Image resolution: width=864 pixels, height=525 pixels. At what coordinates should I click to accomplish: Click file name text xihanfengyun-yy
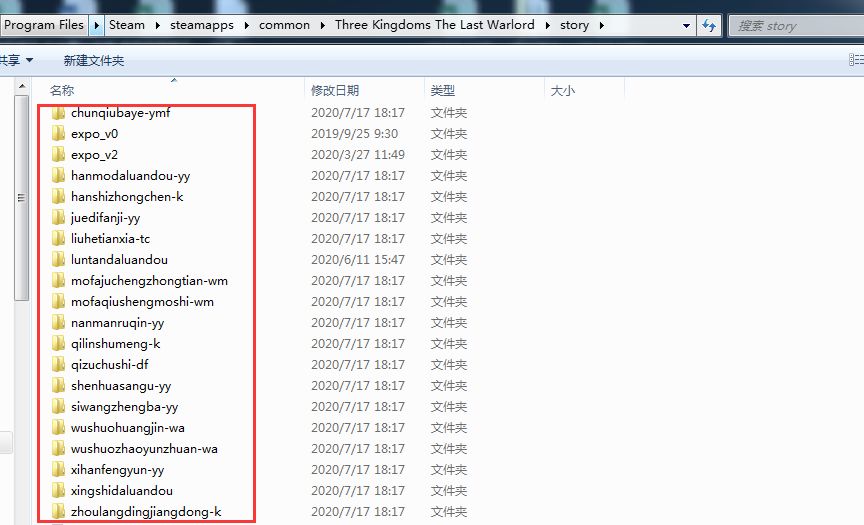click(117, 470)
